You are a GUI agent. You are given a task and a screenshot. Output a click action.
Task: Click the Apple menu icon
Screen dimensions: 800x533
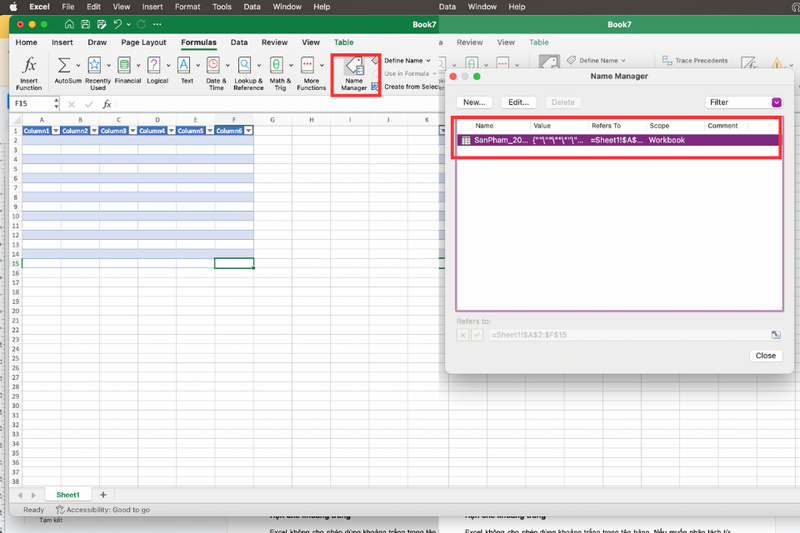point(14,7)
